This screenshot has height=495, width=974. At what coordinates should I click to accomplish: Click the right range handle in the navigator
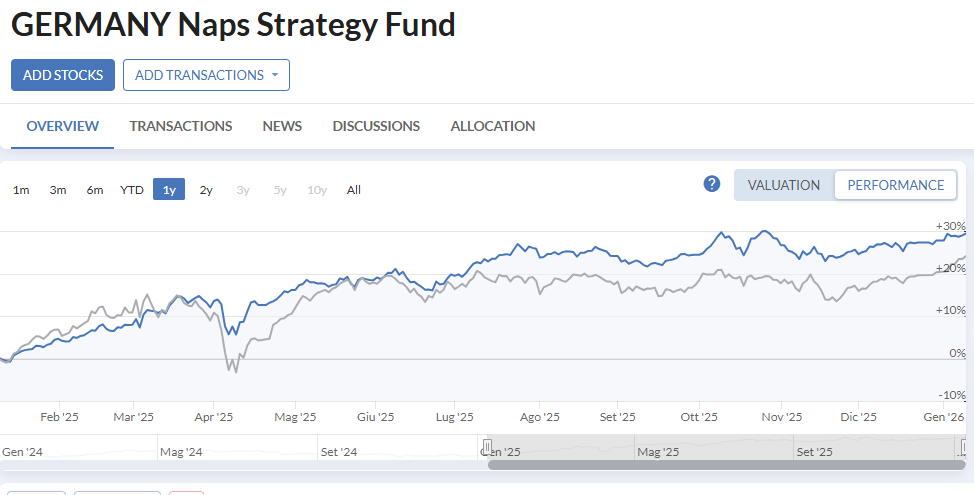963,447
